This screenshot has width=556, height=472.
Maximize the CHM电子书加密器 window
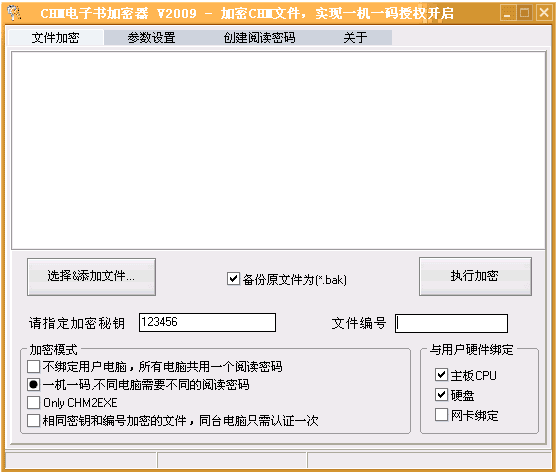525,13
